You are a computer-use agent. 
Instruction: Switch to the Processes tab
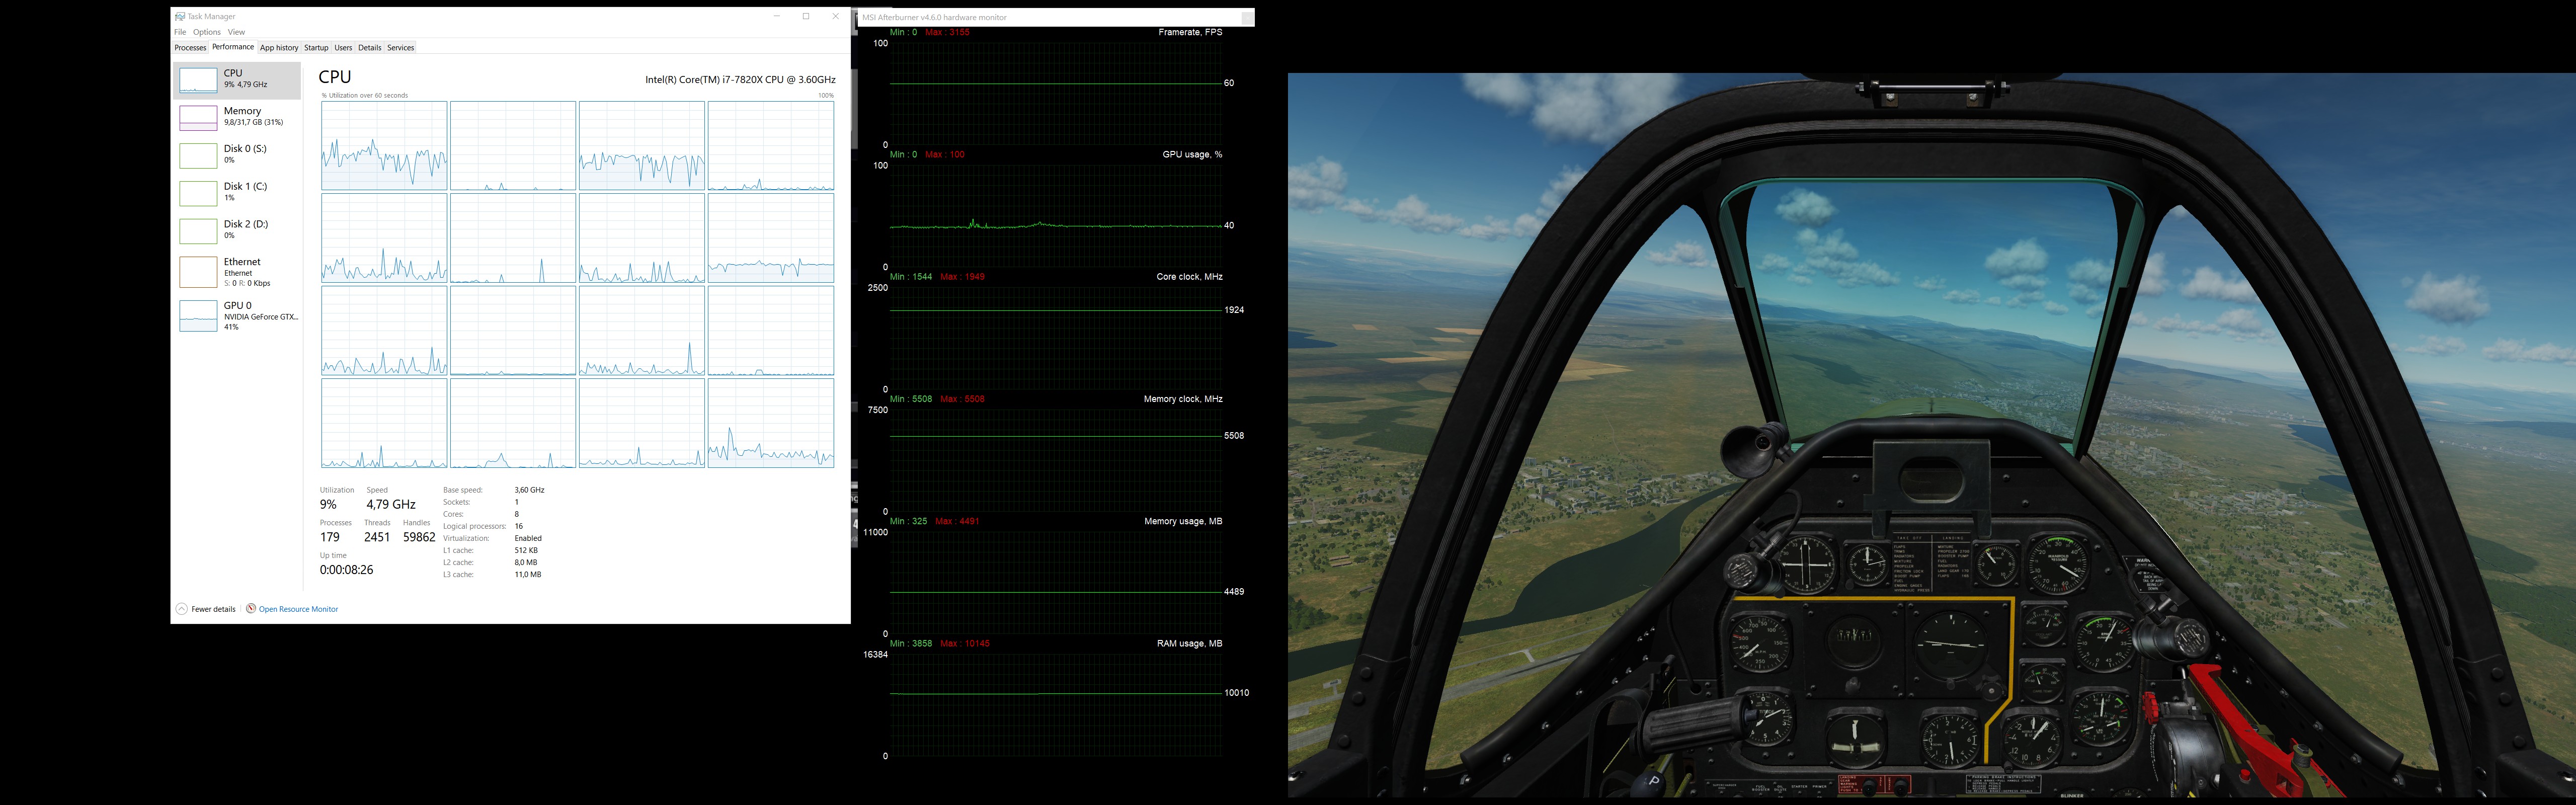[x=190, y=47]
